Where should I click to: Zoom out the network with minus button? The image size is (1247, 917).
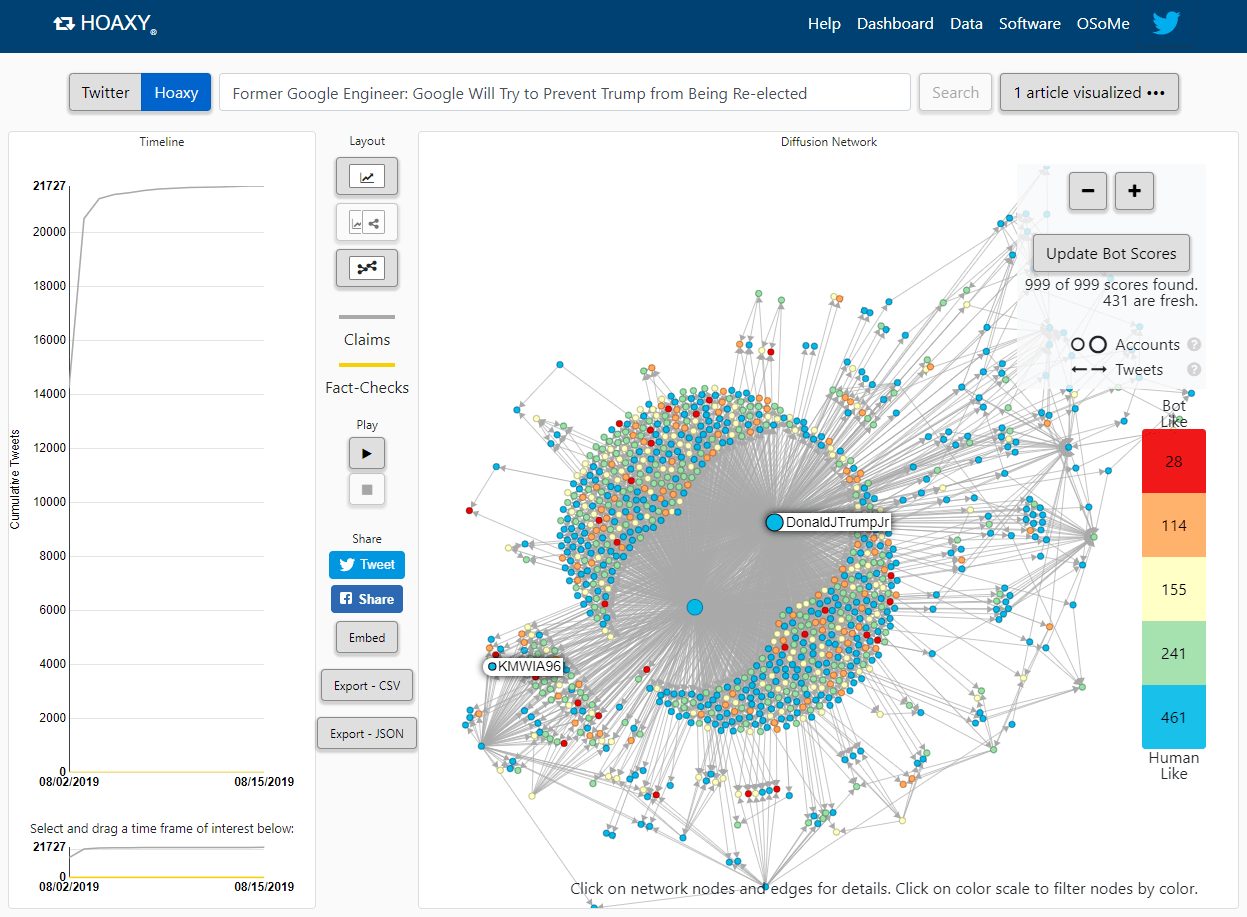click(1088, 191)
